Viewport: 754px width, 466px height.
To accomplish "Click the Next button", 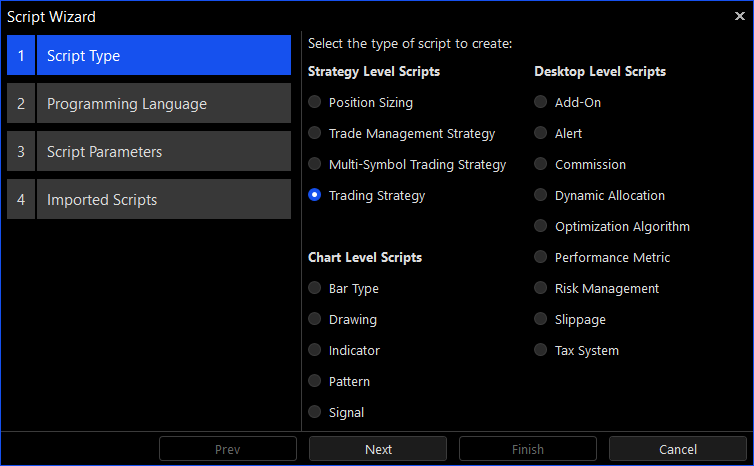I will (x=378, y=449).
